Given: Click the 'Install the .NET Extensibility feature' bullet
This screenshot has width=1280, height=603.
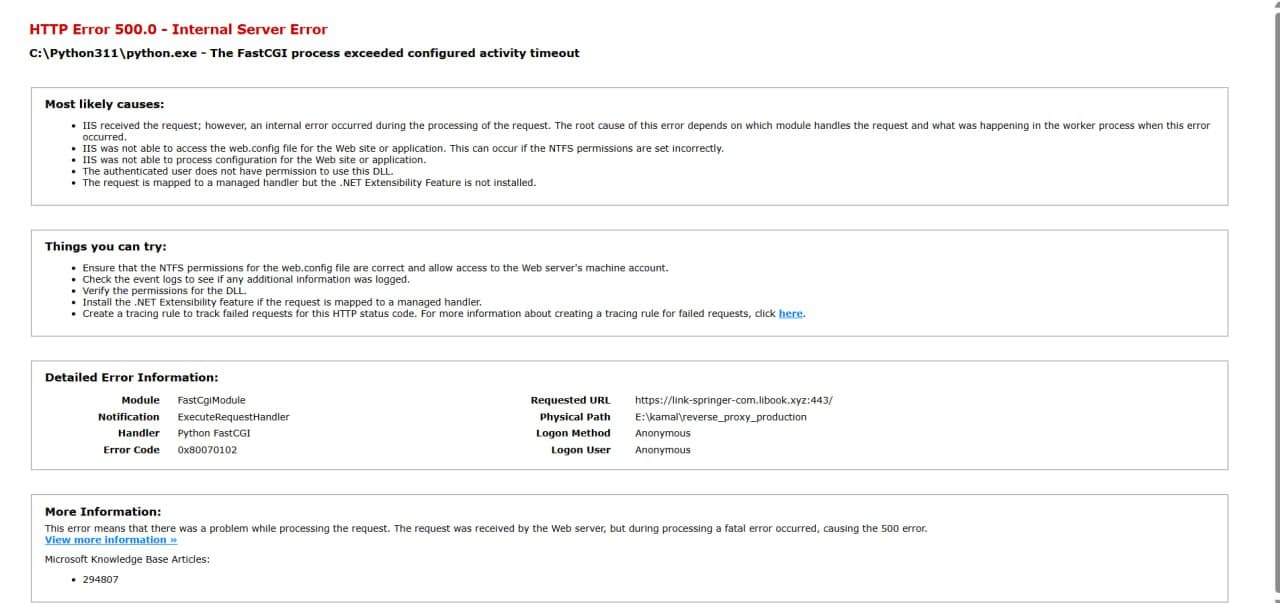Looking at the screenshot, I should (282, 302).
